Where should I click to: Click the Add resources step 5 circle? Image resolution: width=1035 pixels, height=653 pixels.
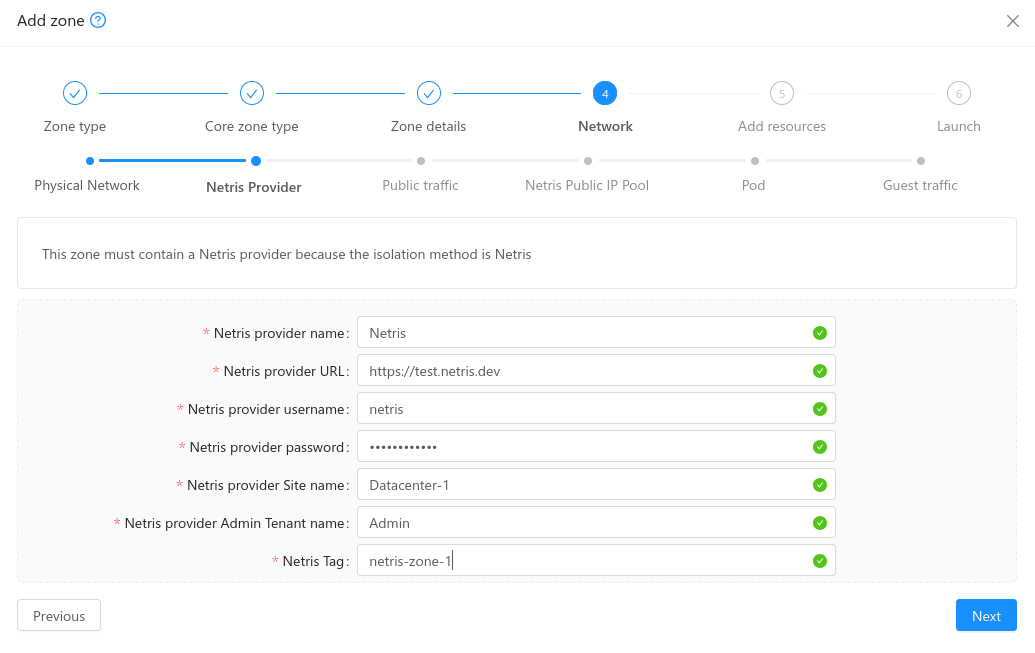point(782,92)
